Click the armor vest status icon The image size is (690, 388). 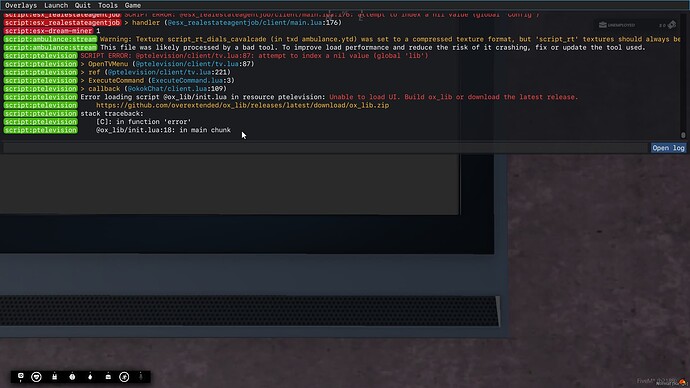coord(55,377)
